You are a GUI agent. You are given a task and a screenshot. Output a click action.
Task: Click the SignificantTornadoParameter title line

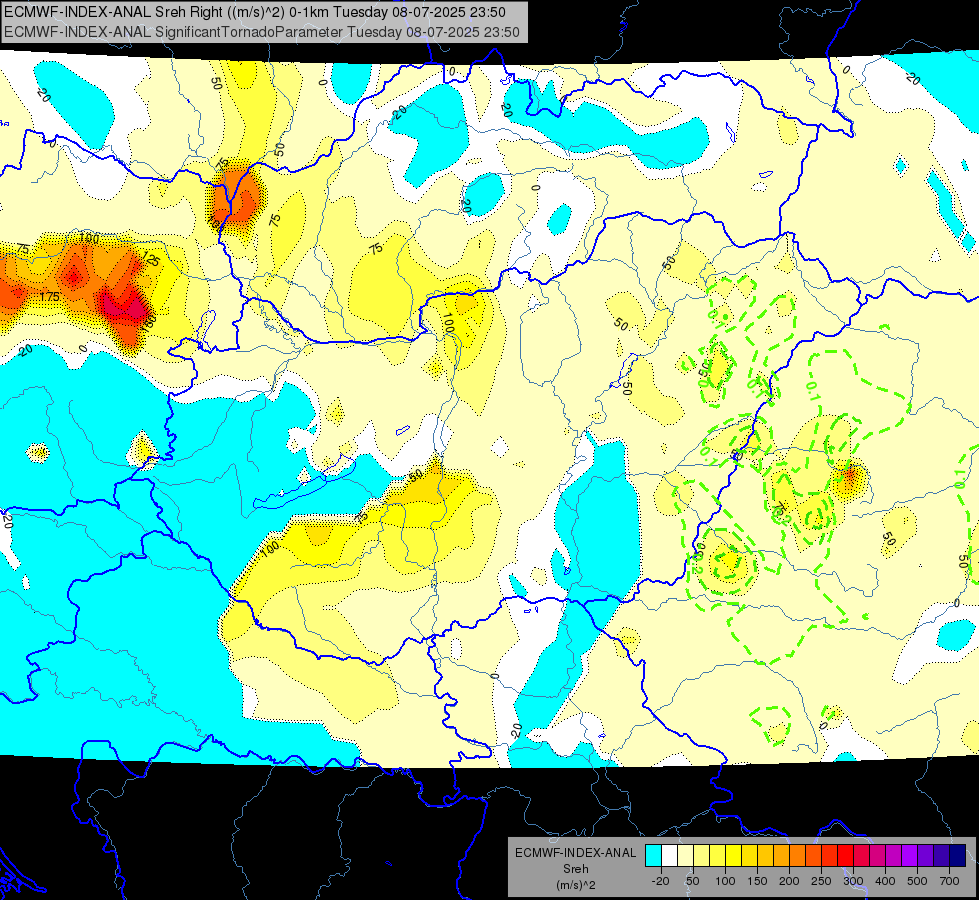tap(262, 32)
